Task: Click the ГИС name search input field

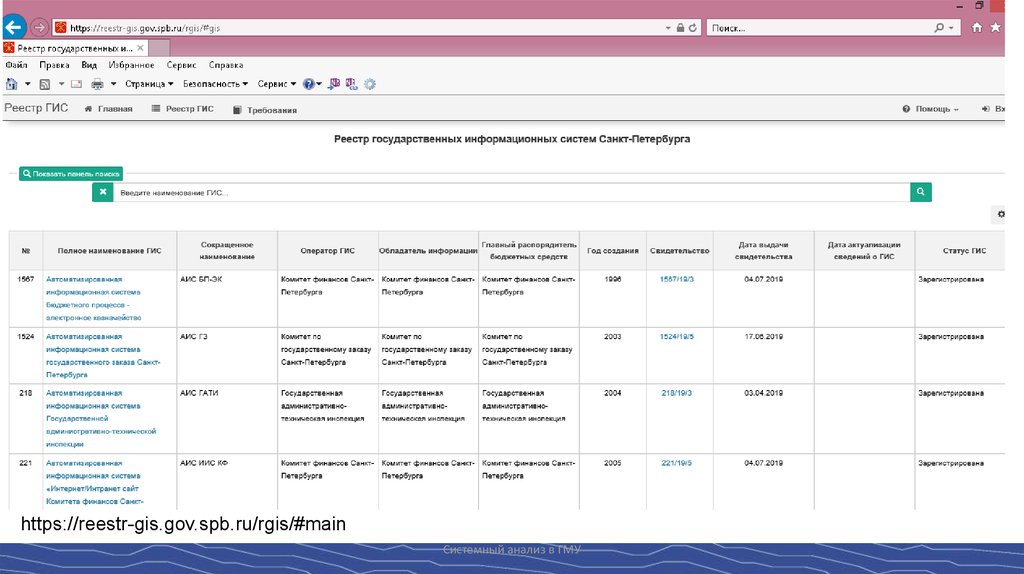Action: 510,192
